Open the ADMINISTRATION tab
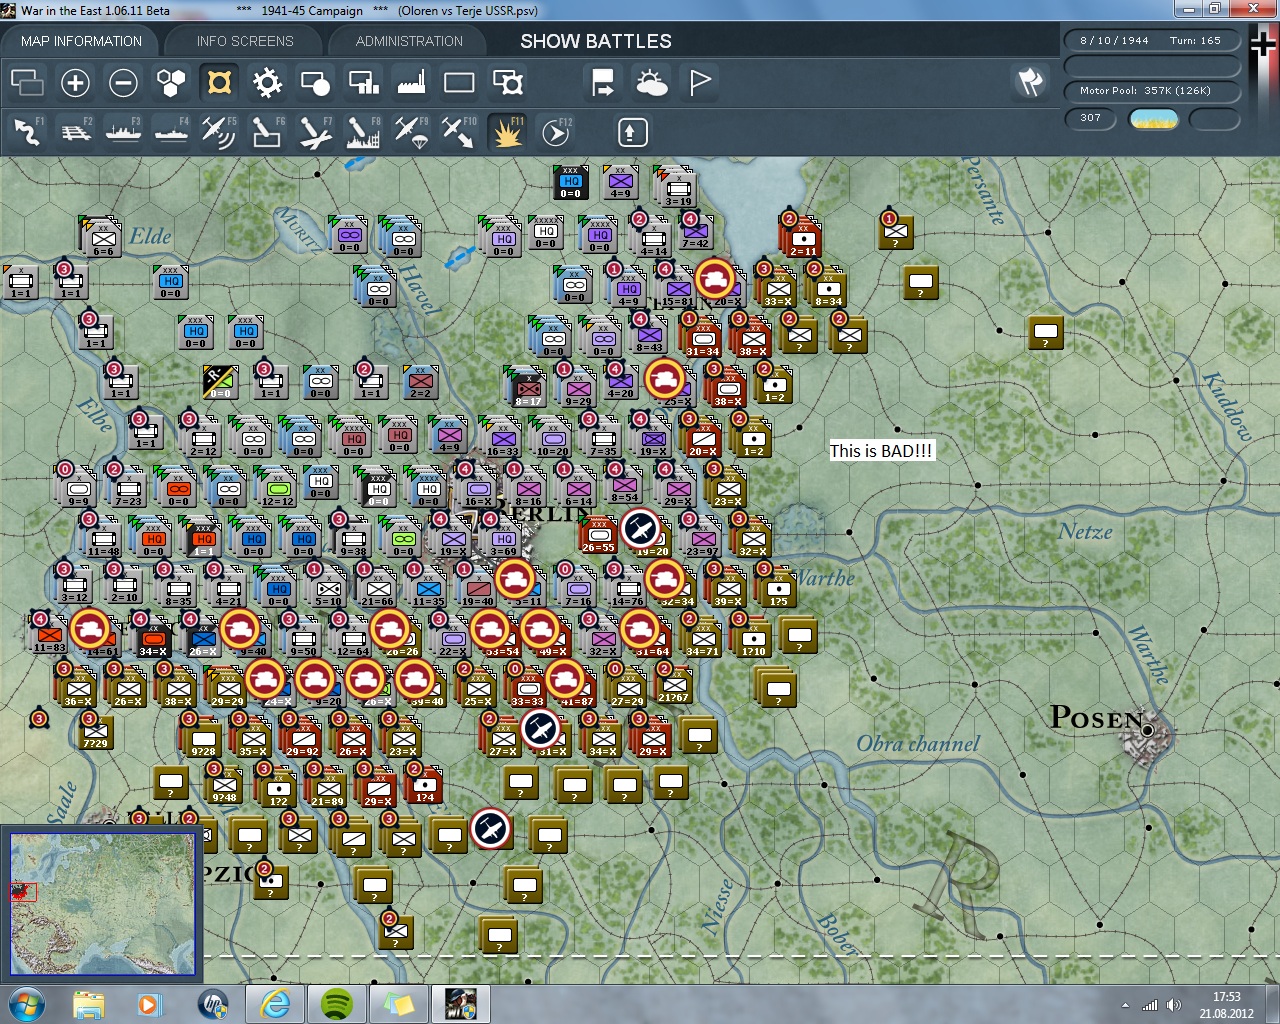The width and height of the screenshot is (1280, 1024). coord(409,41)
